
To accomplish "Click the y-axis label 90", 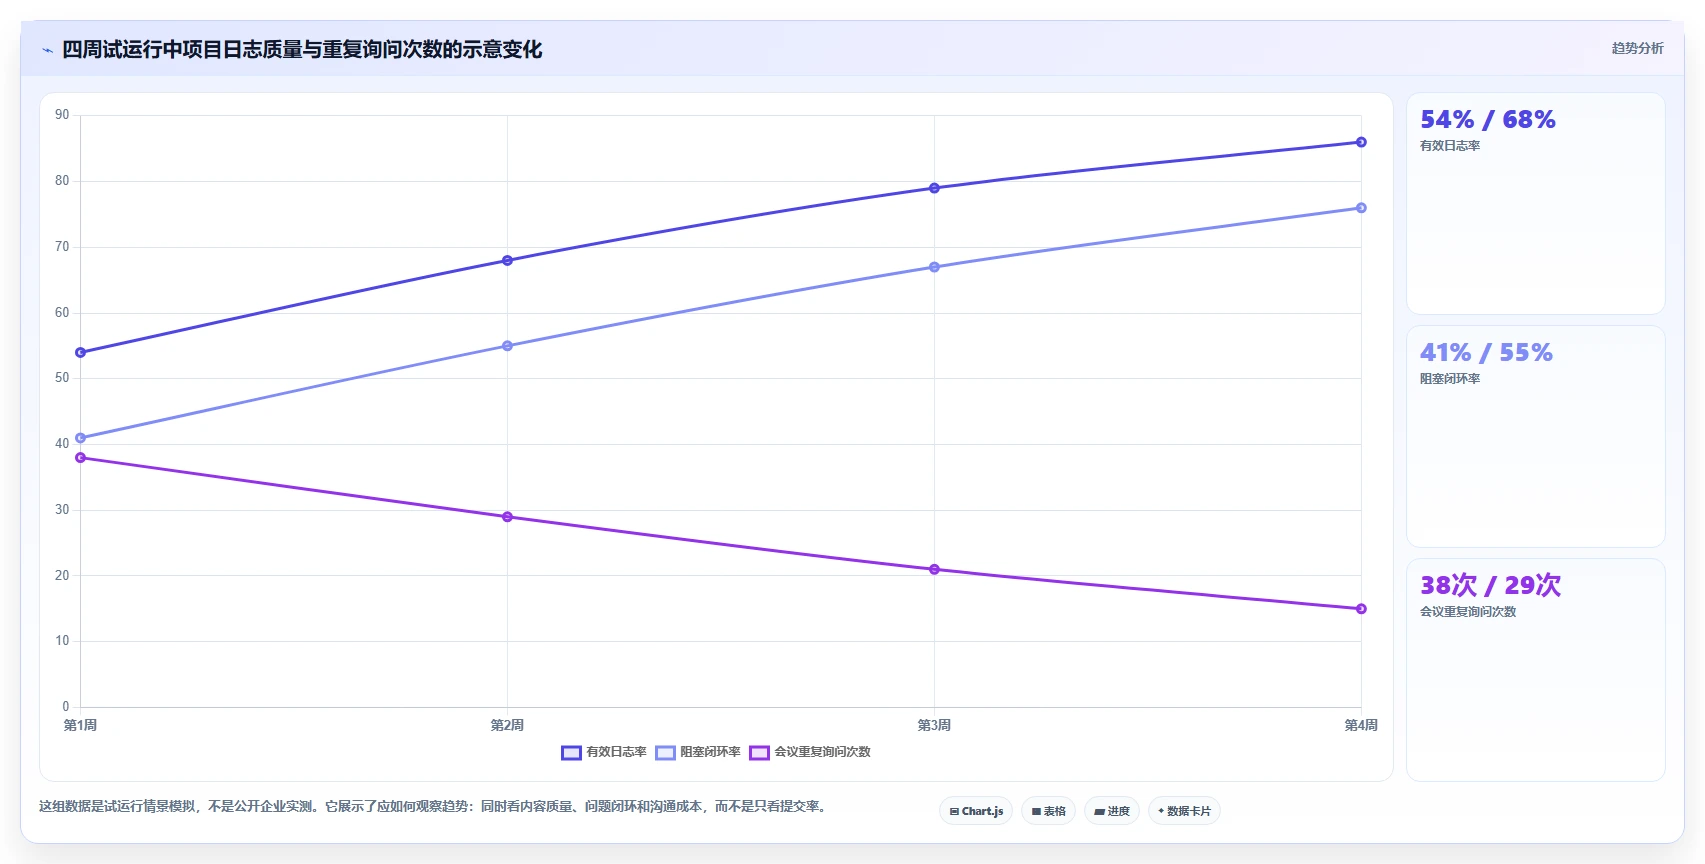I will click(62, 115).
